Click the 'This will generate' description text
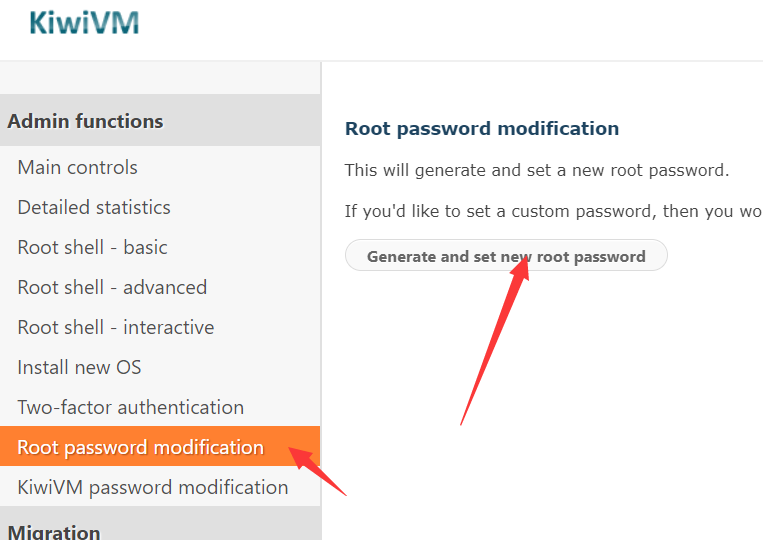The height and width of the screenshot is (540, 763). click(x=537, y=170)
